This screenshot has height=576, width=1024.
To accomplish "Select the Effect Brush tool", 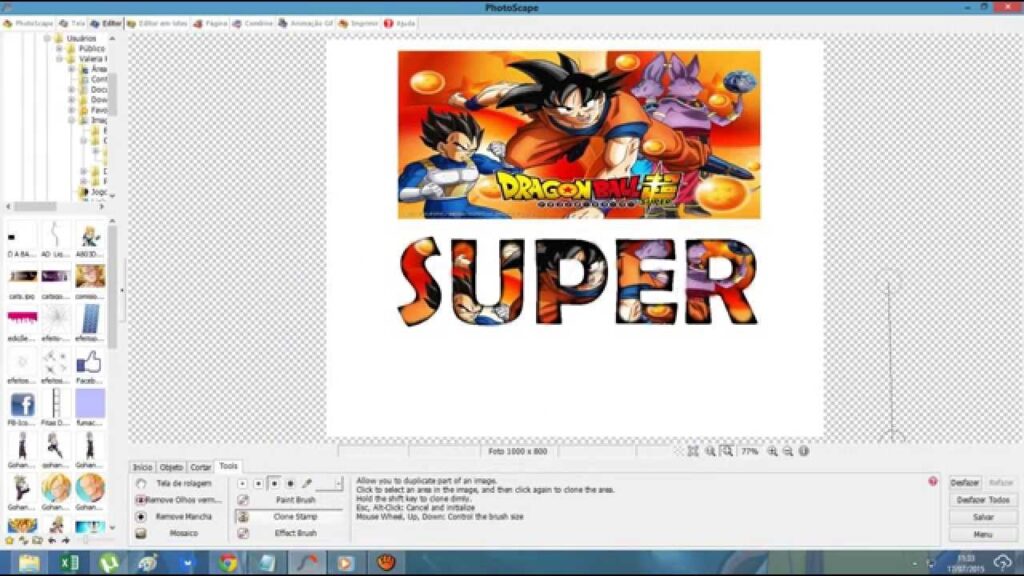I will click(x=289, y=533).
